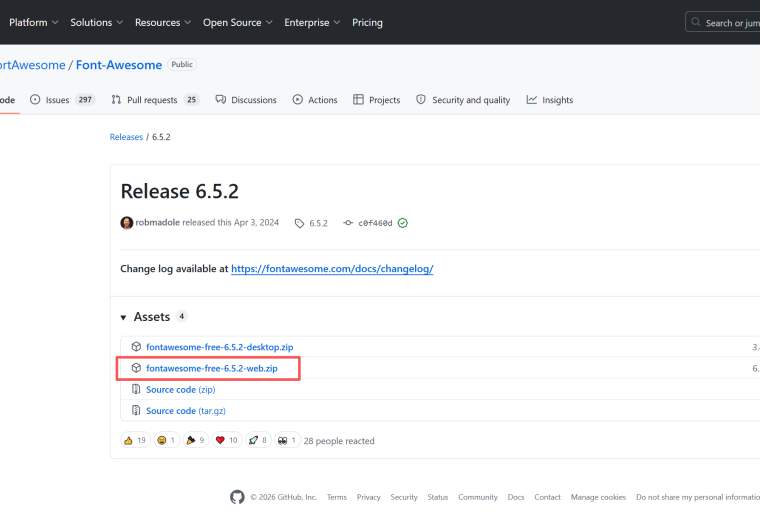The width and height of the screenshot is (770, 514).
Task: Click the Releases breadcrumb link
Action: point(126,137)
